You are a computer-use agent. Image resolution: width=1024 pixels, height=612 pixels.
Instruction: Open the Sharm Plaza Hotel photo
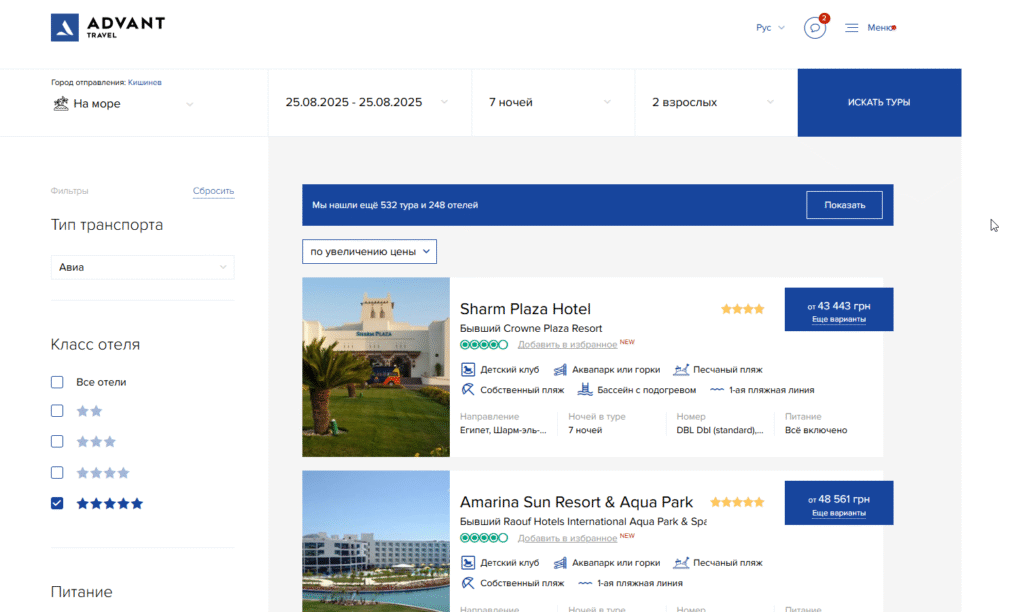point(376,367)
